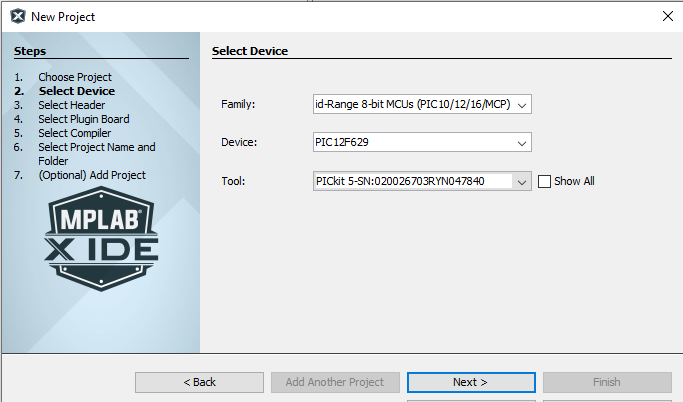Expand the Tool dropdown arrow
The width and height of the screenshot is (683, 402).
[522, 181]
